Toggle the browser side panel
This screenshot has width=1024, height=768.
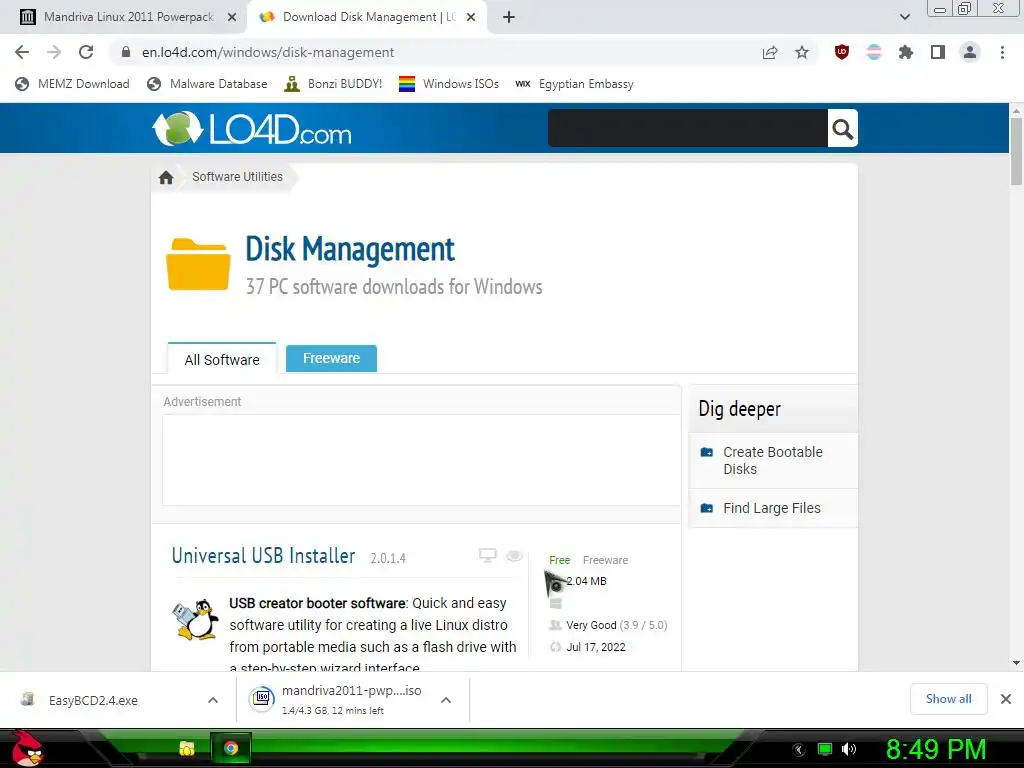(x=938, y=52)
